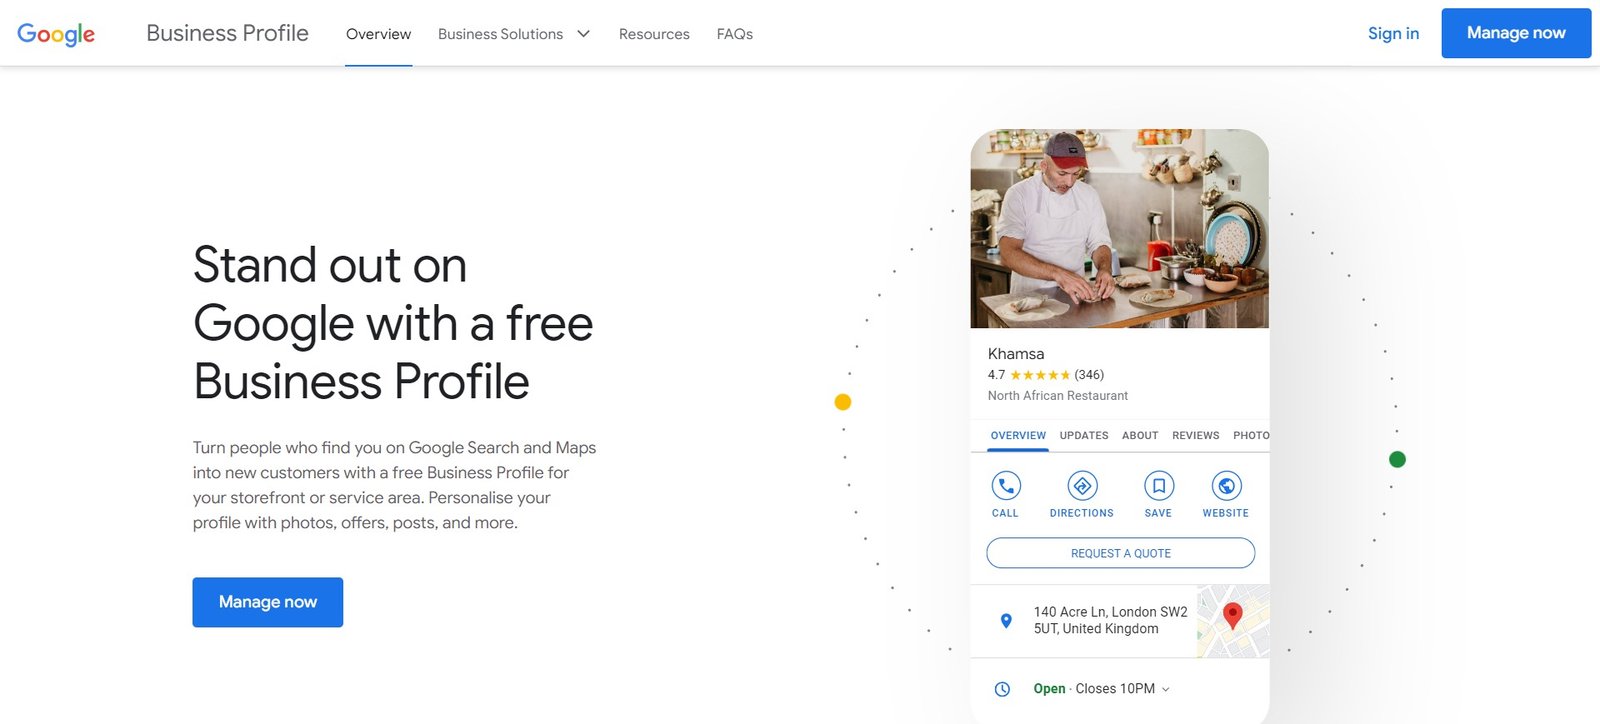Click the (346) review count

[x=1089, y=375]
